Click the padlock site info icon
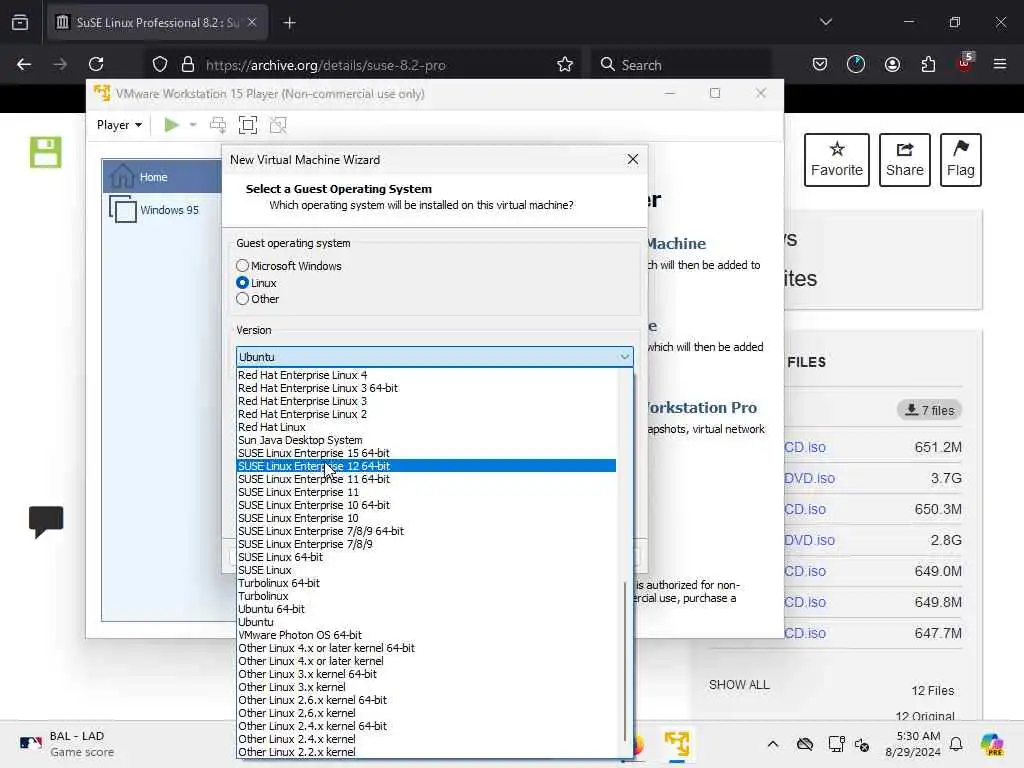 188,64
